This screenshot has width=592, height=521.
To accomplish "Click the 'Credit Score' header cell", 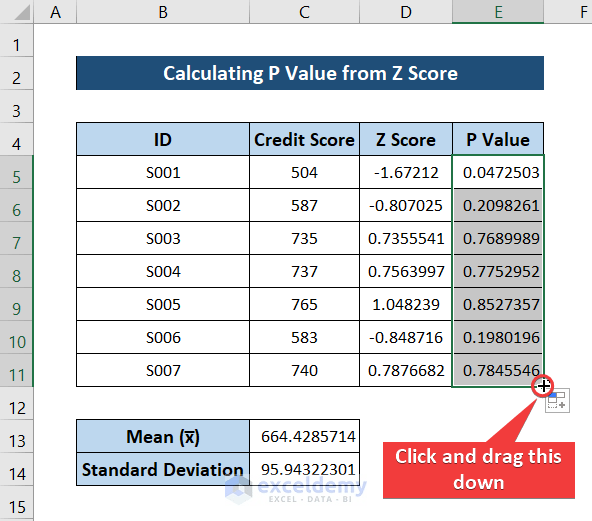I will pyautogui.click(x=304, y=139).
